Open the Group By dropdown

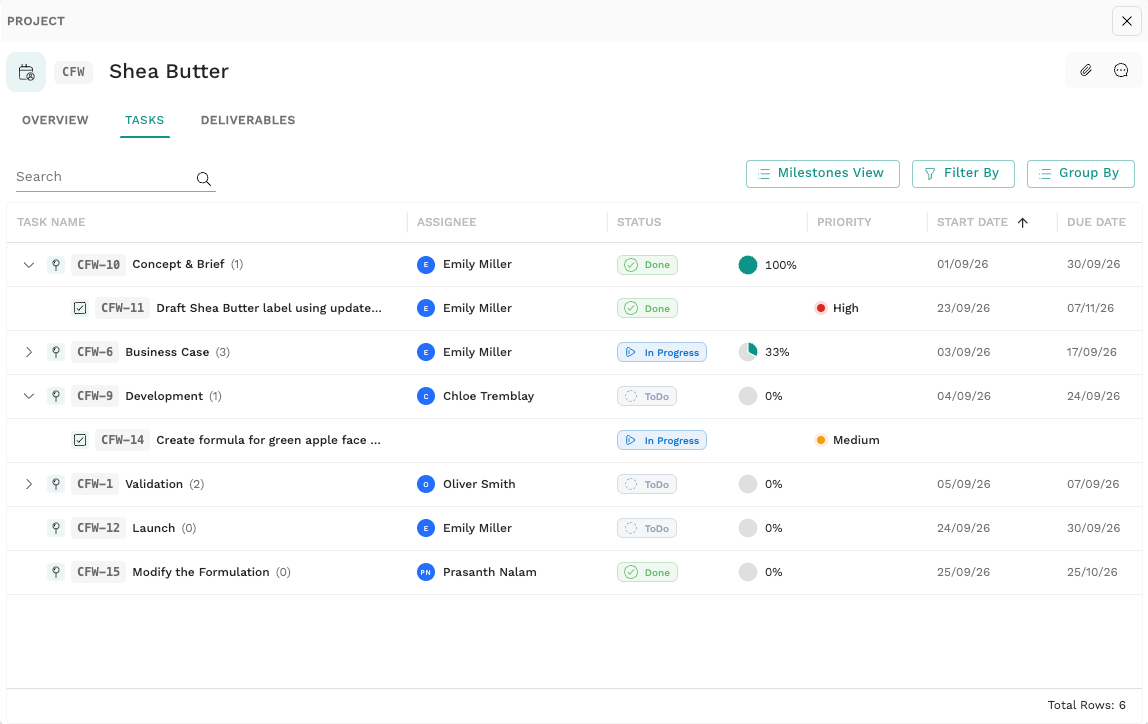coord(1081,173)
